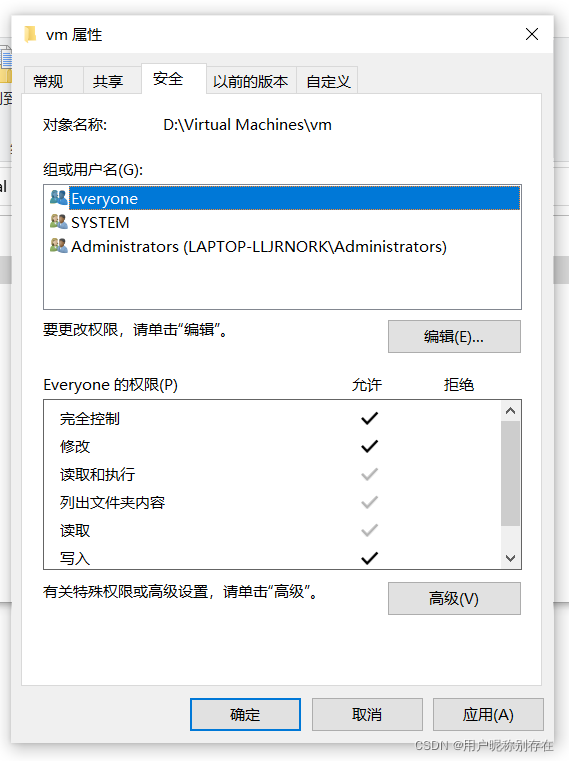Click the Everyone 的权限(P) label
The width and height of the screenshot is (569, 761).
pos(111,385)
